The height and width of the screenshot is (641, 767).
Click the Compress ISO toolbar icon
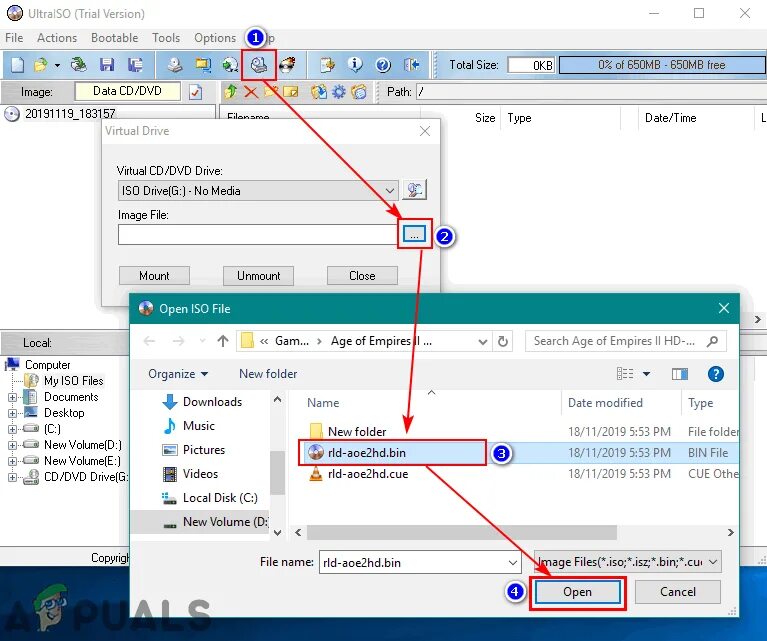click(x=203, y=65)
